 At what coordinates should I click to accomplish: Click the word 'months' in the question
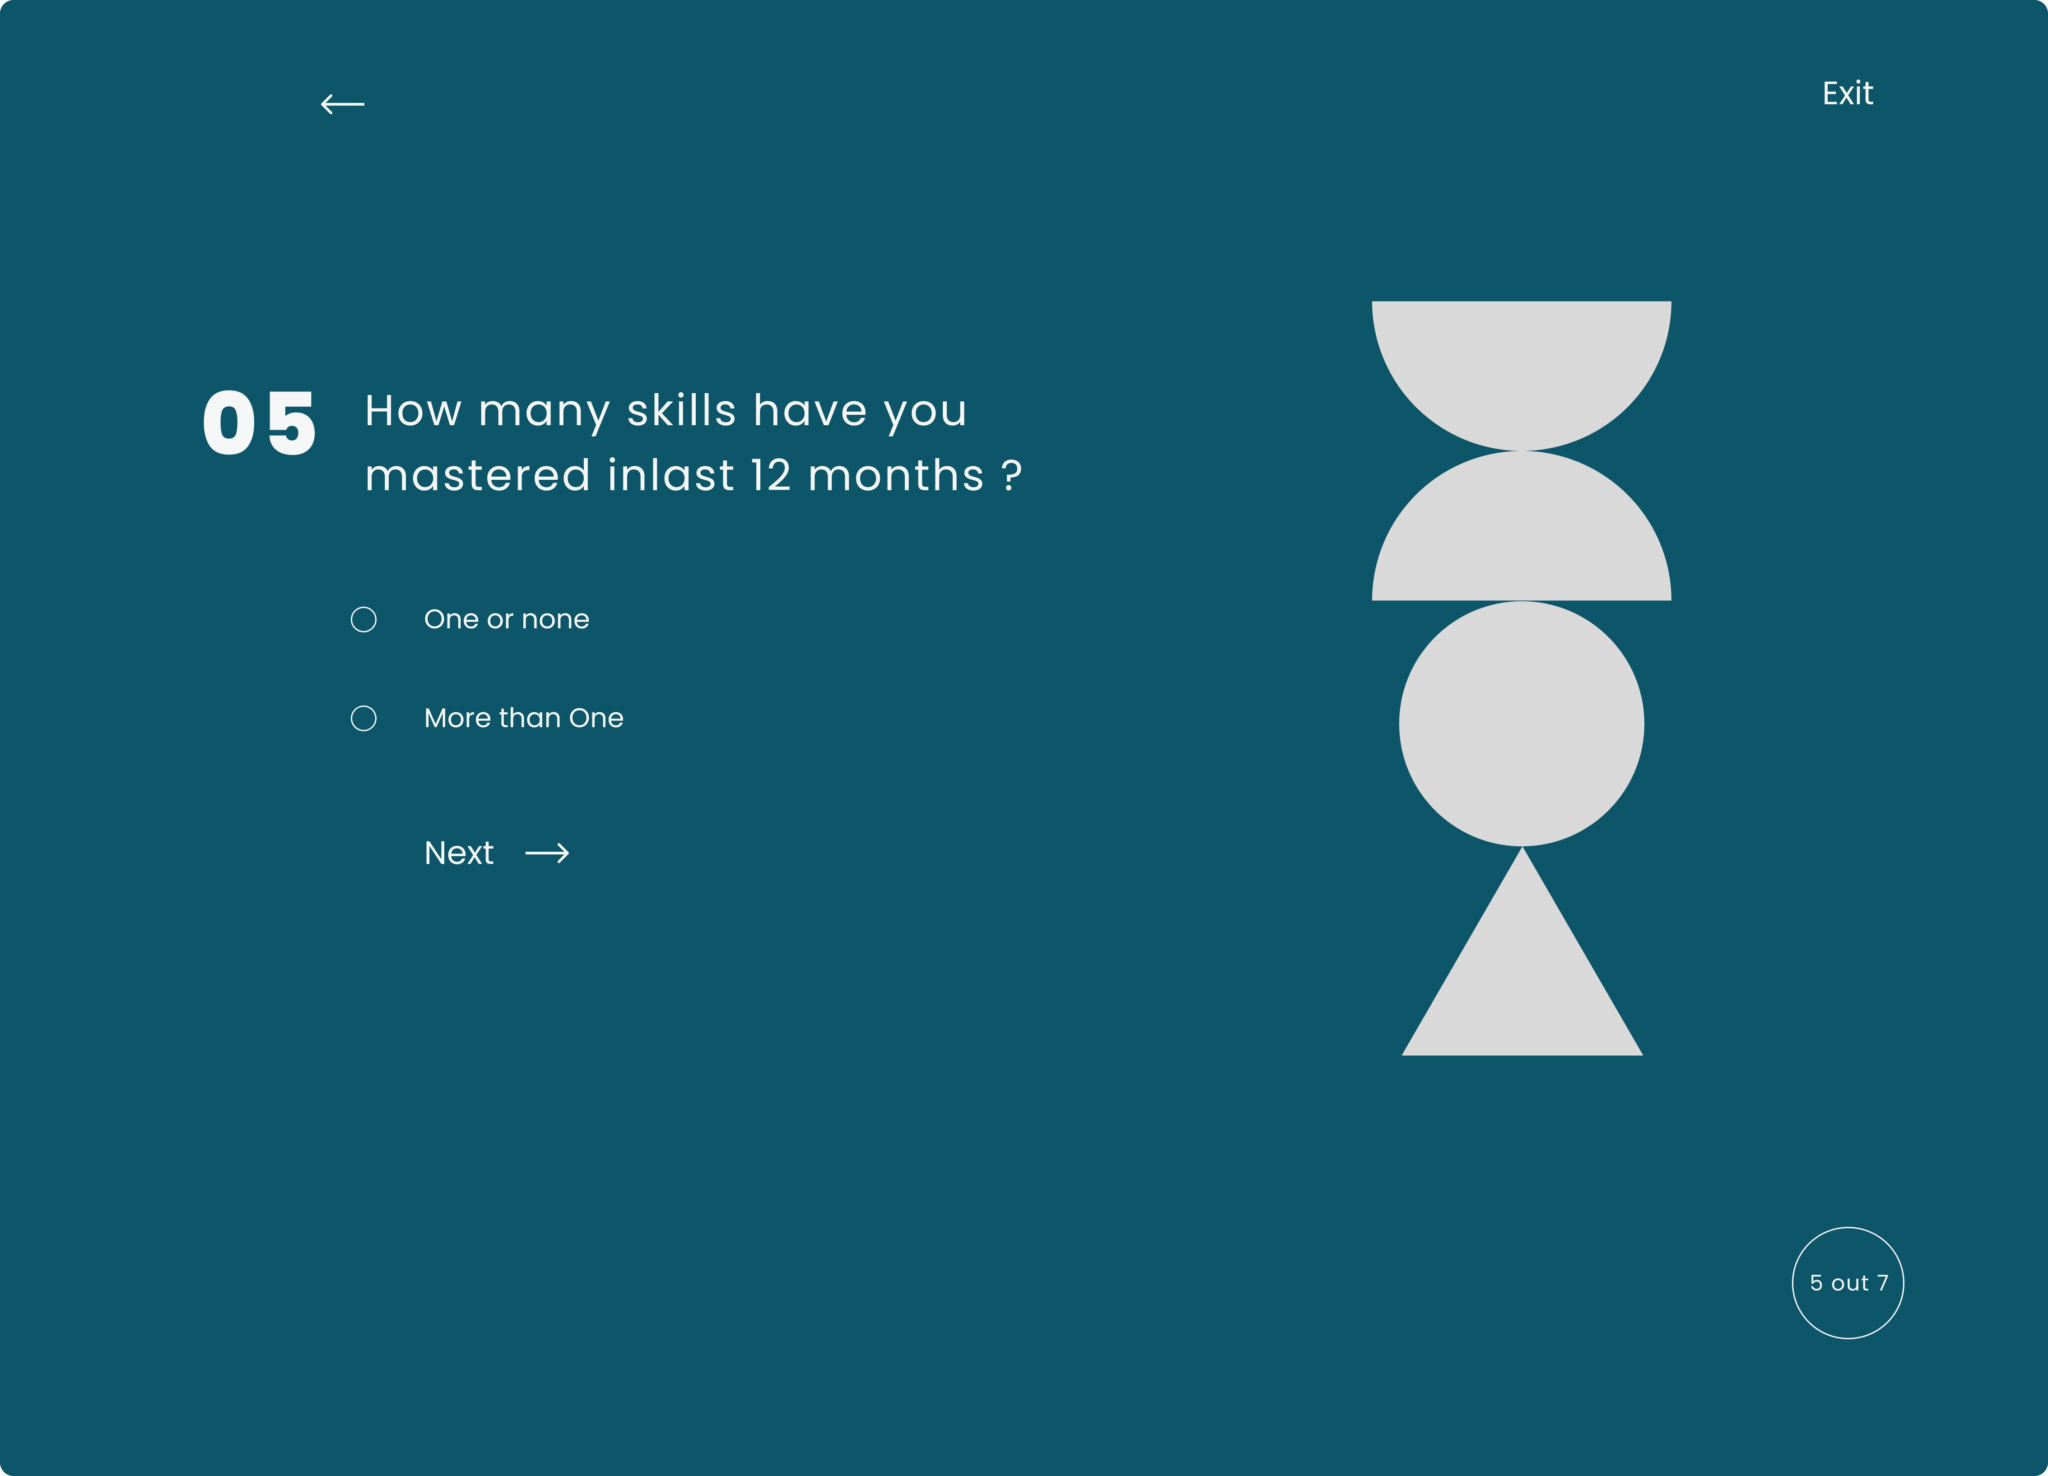click(896, 476)
